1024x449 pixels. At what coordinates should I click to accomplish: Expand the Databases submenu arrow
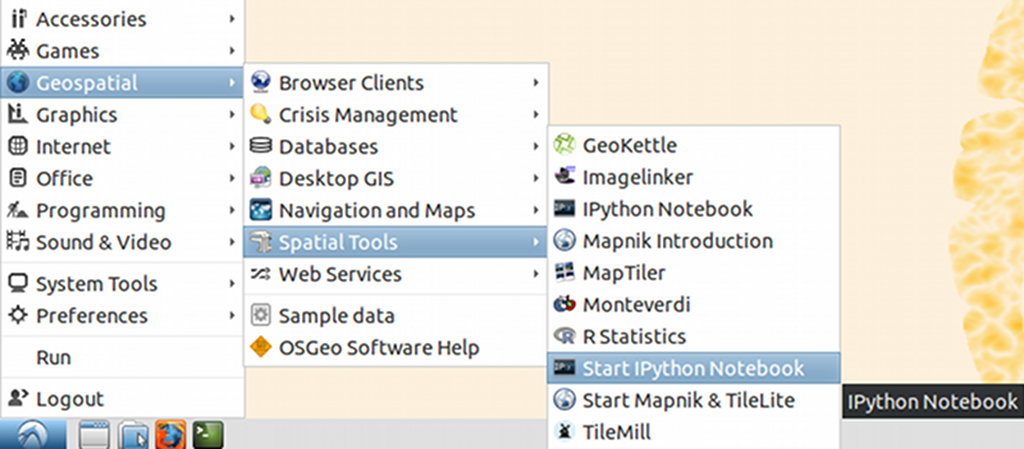tap(537, 147)
